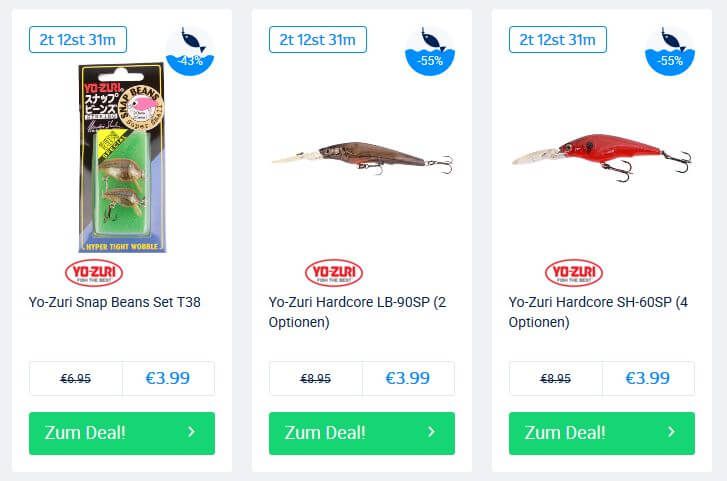Open Yo-Zuri Hardcore LB-90SP title link
The width and height of the screenshot is (727, 481).
[357, 312]
